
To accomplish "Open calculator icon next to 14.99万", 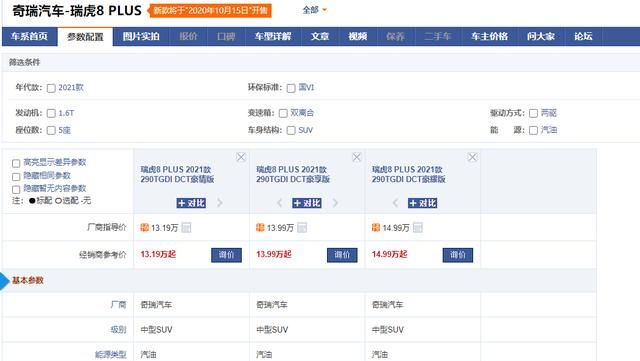I will point(418,227).
